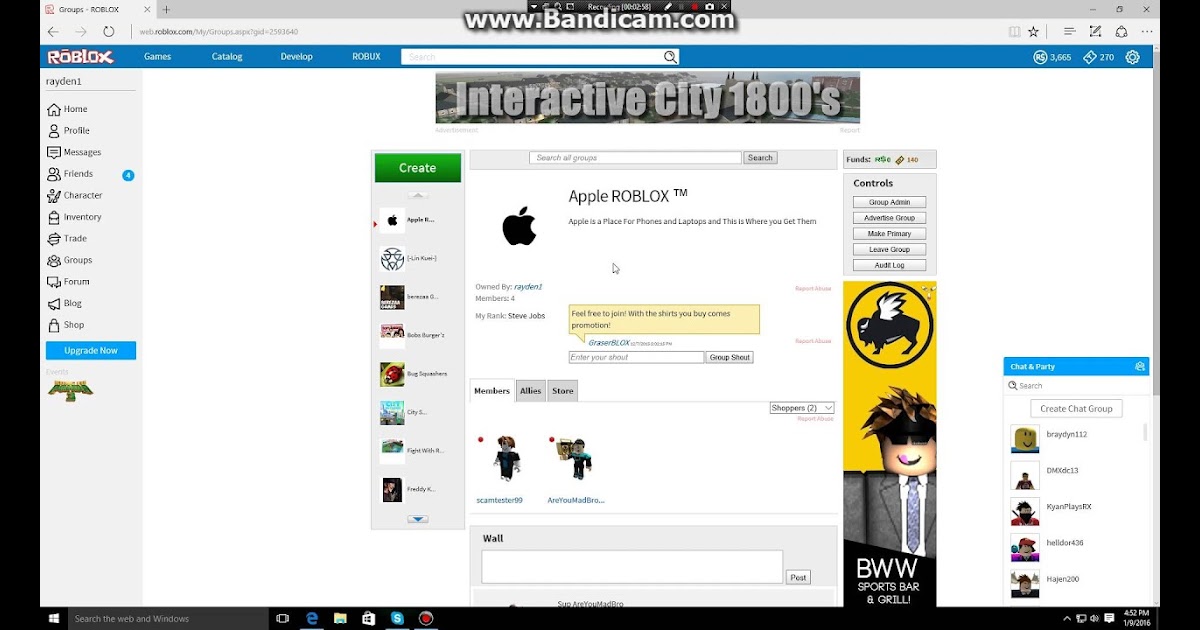Viewport: 1200px width, 630px height.
Task: Open the Games menu
Action: click(x=157, y=57)
